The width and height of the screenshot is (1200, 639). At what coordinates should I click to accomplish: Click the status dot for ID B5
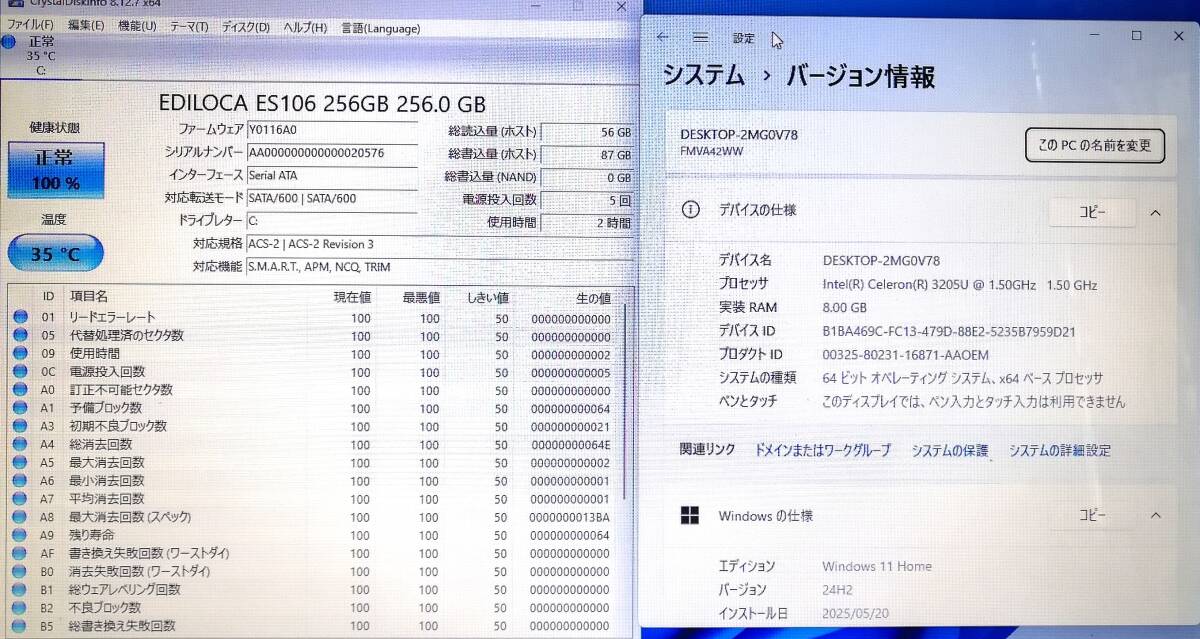point(21,626)
